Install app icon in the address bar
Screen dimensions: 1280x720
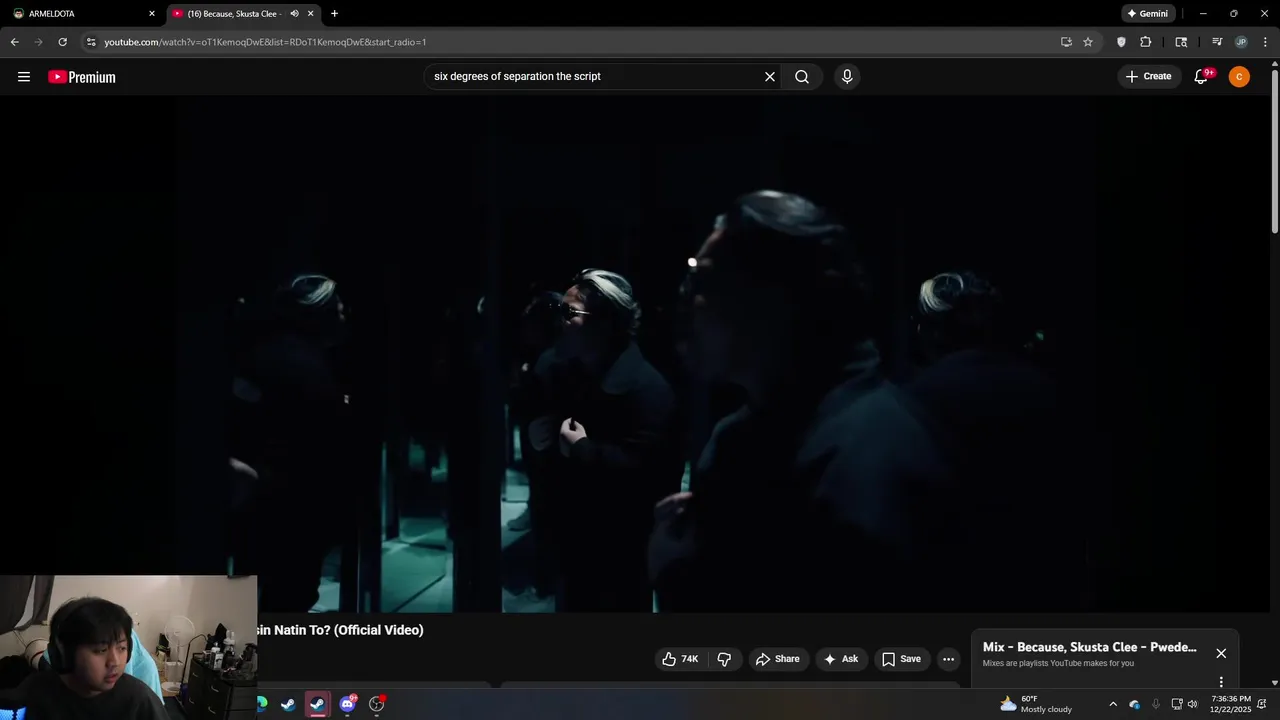pyautogui.click(x=1066, y=42)
